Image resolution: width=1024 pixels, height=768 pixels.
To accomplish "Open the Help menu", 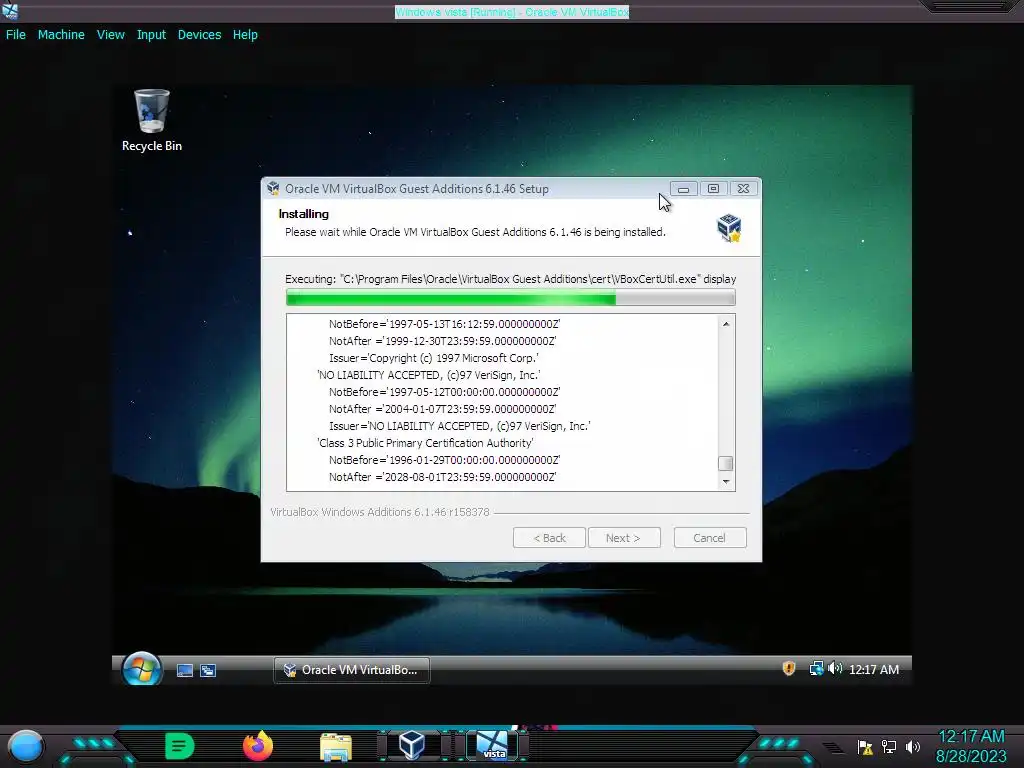I will pyautogui.click(x=245, y=35).
